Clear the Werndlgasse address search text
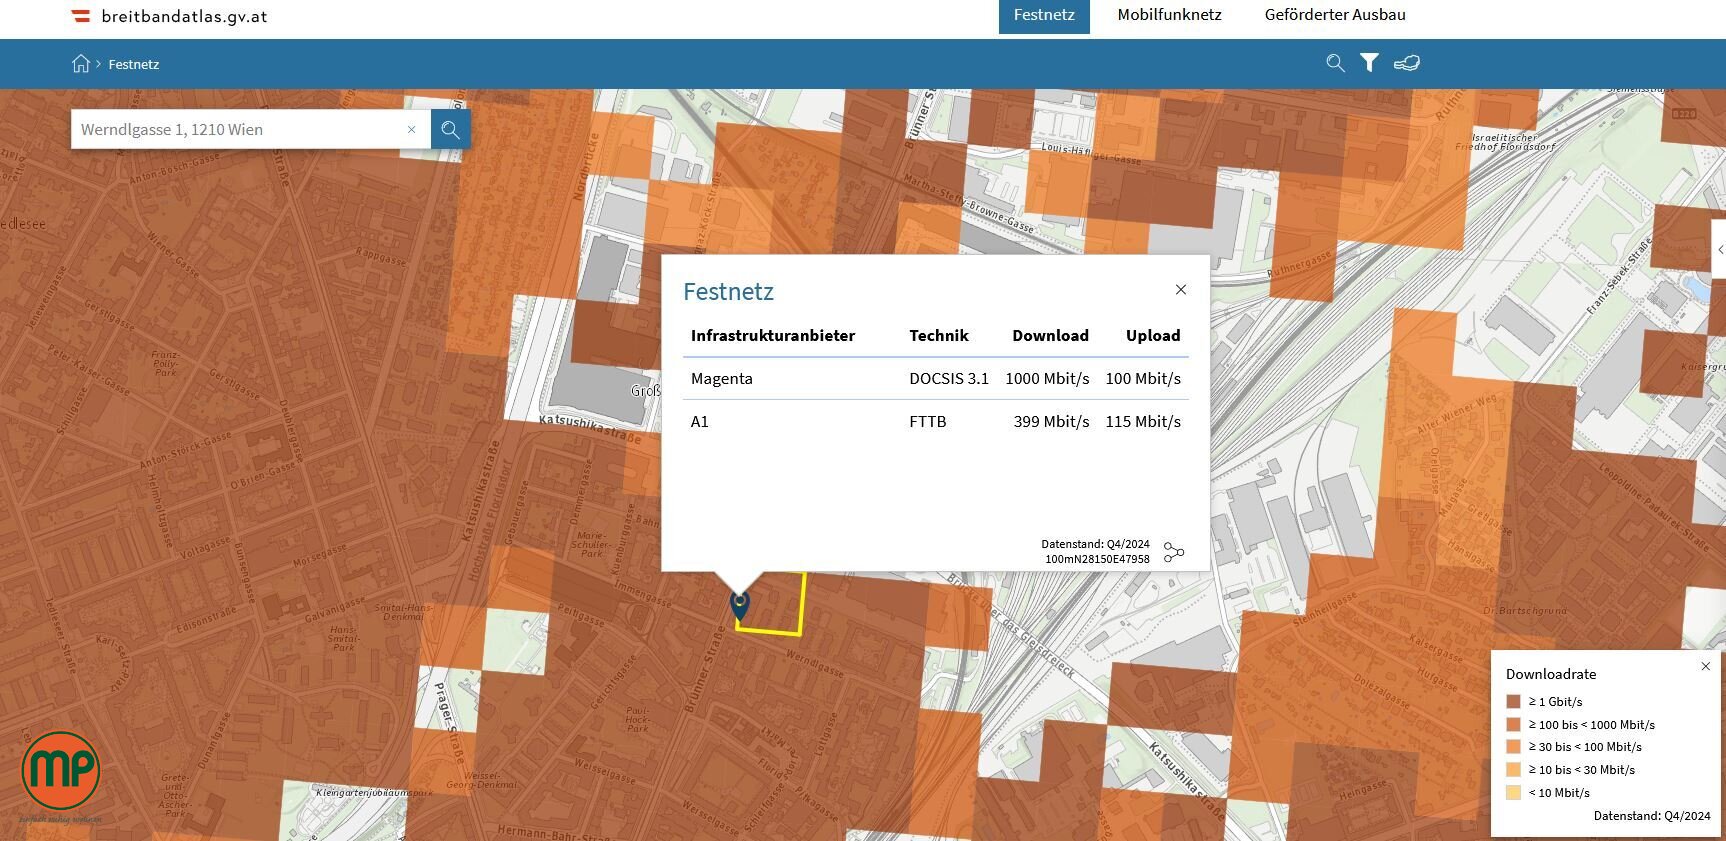 point(411,130)
